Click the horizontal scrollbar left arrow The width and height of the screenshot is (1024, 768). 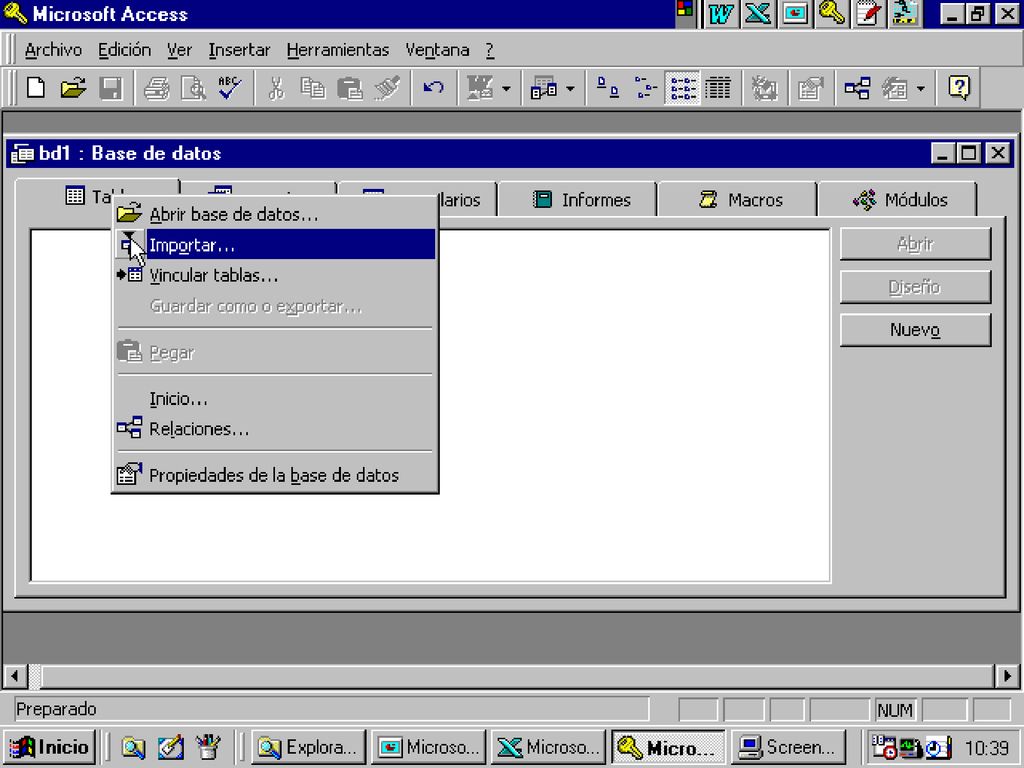point(14,676)
